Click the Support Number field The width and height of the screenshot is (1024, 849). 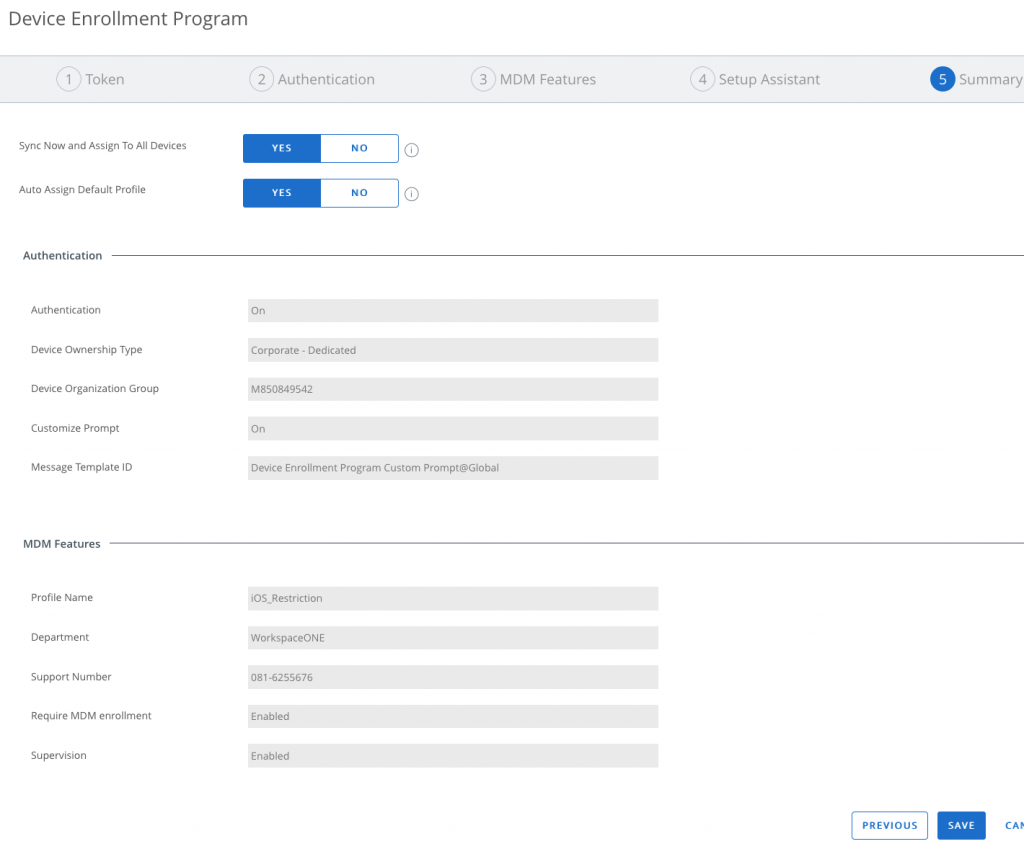(x=452, y=677)
